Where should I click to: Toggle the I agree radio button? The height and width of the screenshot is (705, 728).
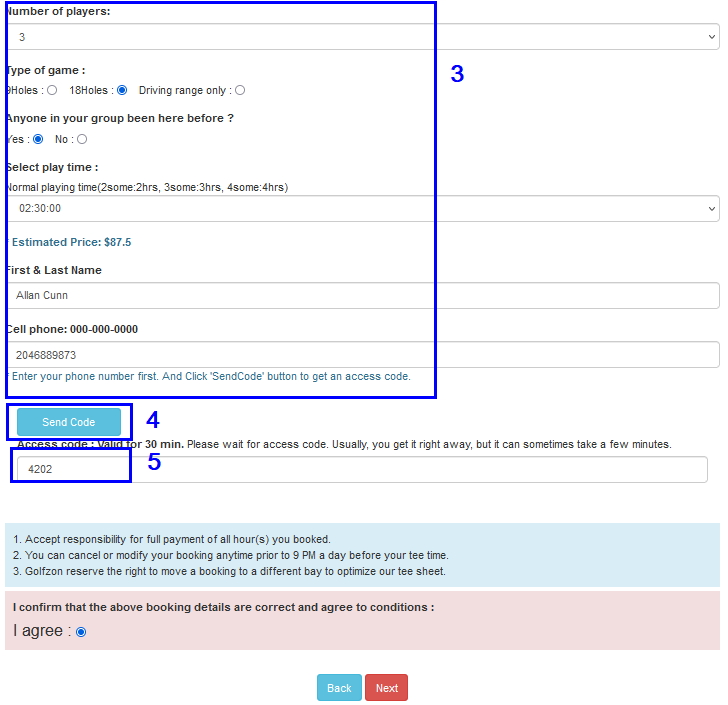(x=81, y=632)
